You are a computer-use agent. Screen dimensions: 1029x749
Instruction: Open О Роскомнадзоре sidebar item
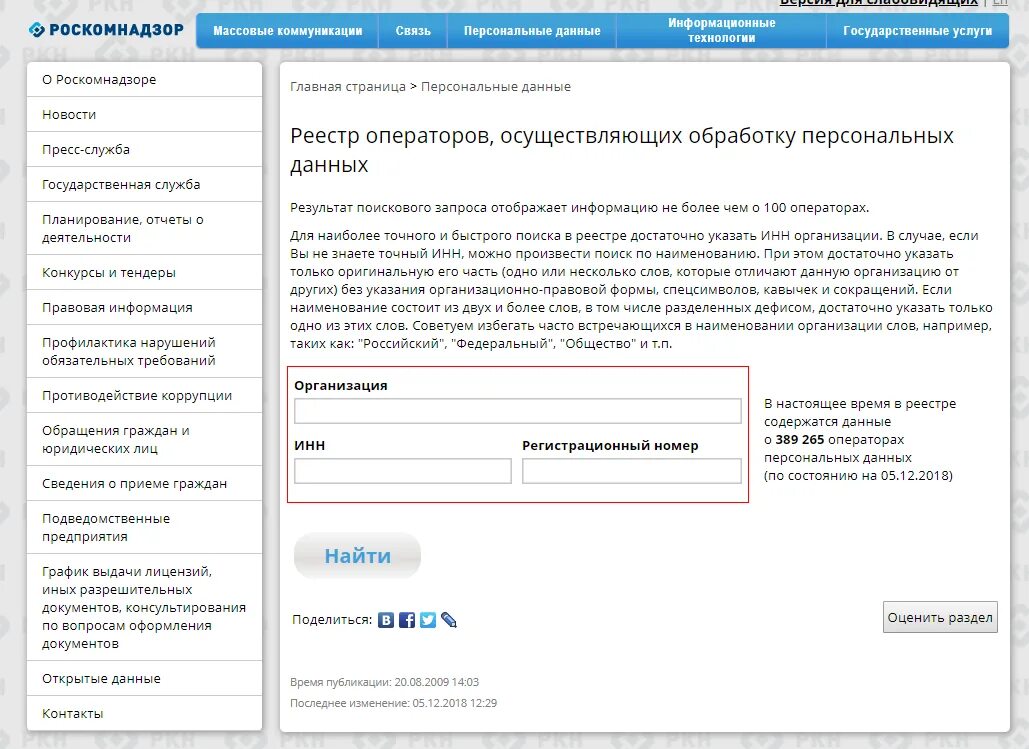pos(144,79)
